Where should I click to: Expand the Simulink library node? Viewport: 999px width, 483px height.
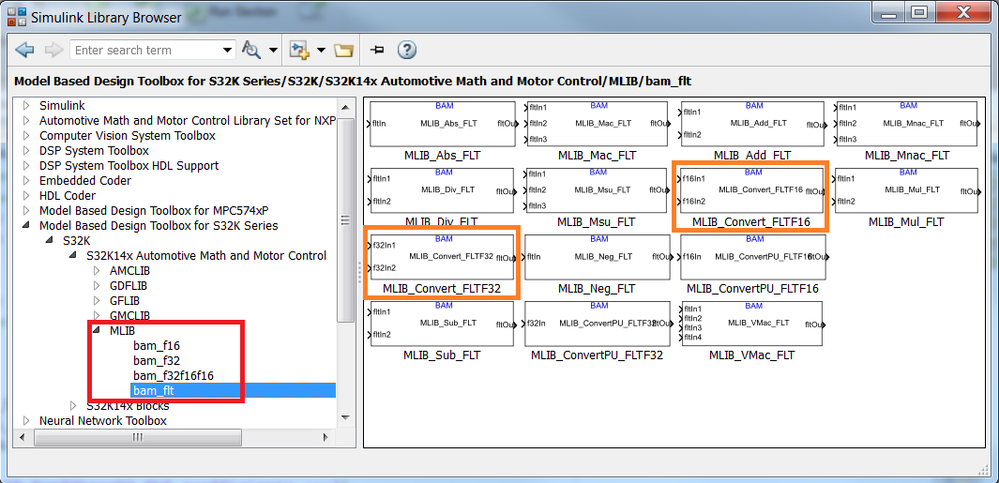coord(26,106)
